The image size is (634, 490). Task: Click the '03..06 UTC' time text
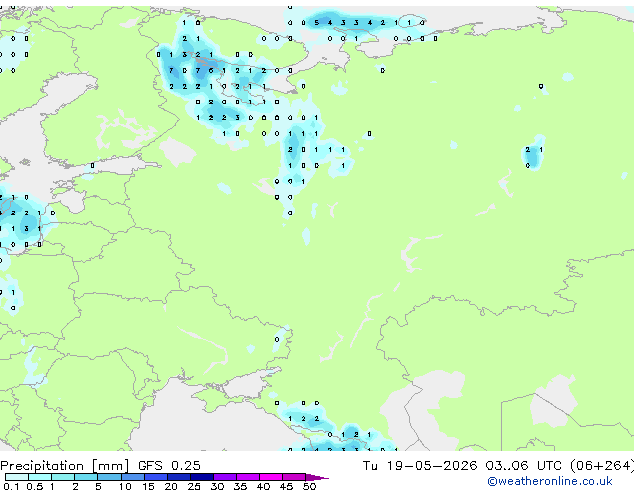tap(524, 466)
